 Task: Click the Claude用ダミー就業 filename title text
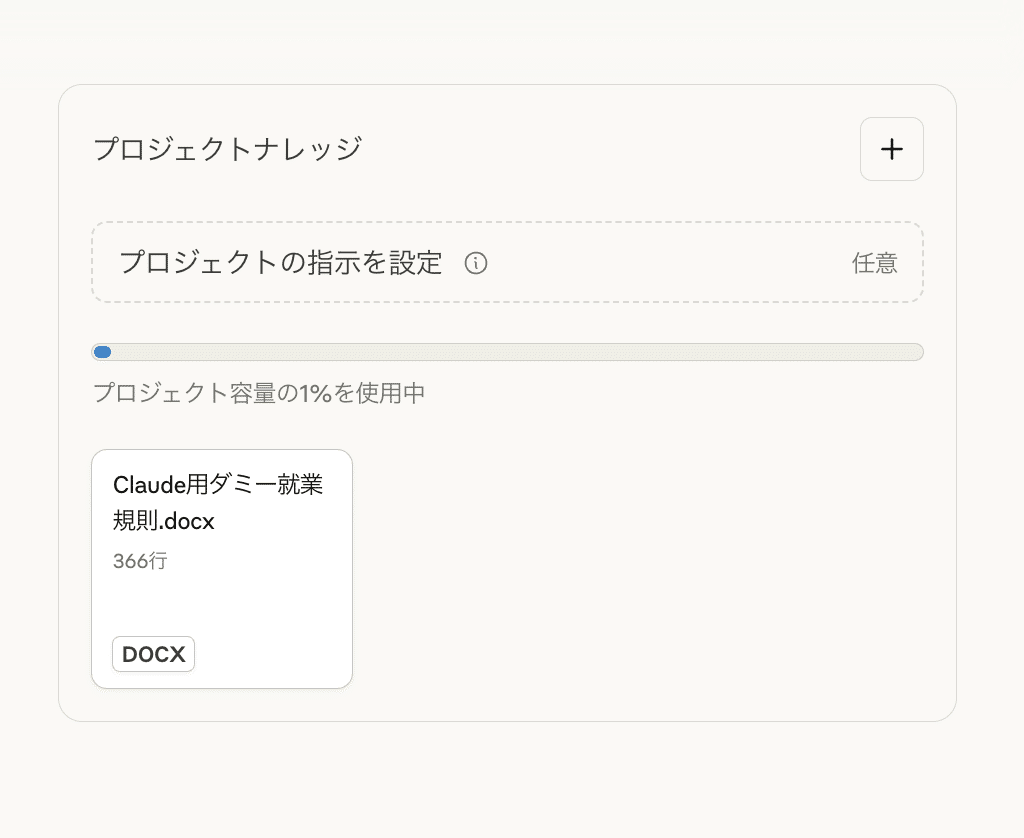(218, 485)
